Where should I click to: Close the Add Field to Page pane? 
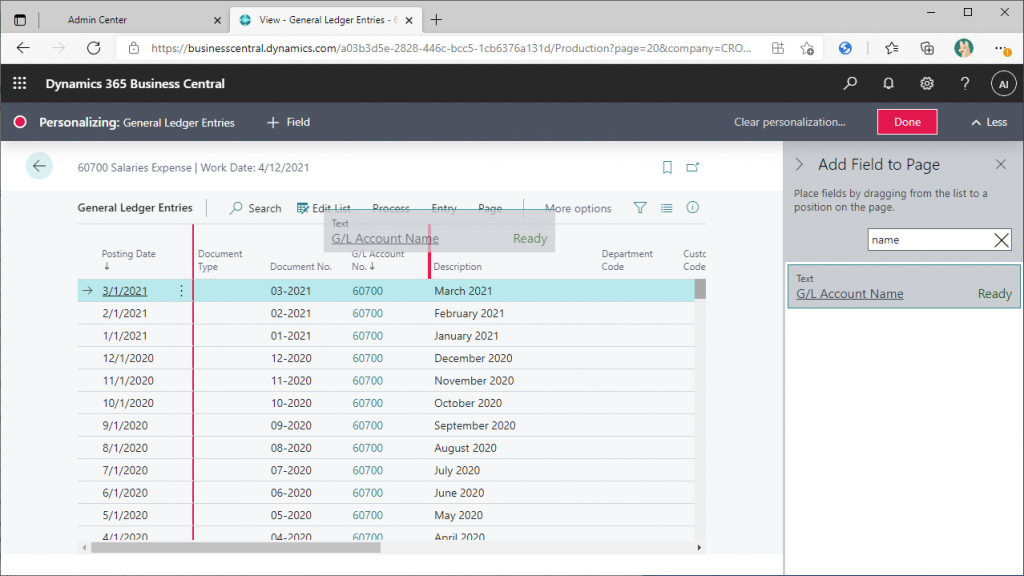[1000, 165]
